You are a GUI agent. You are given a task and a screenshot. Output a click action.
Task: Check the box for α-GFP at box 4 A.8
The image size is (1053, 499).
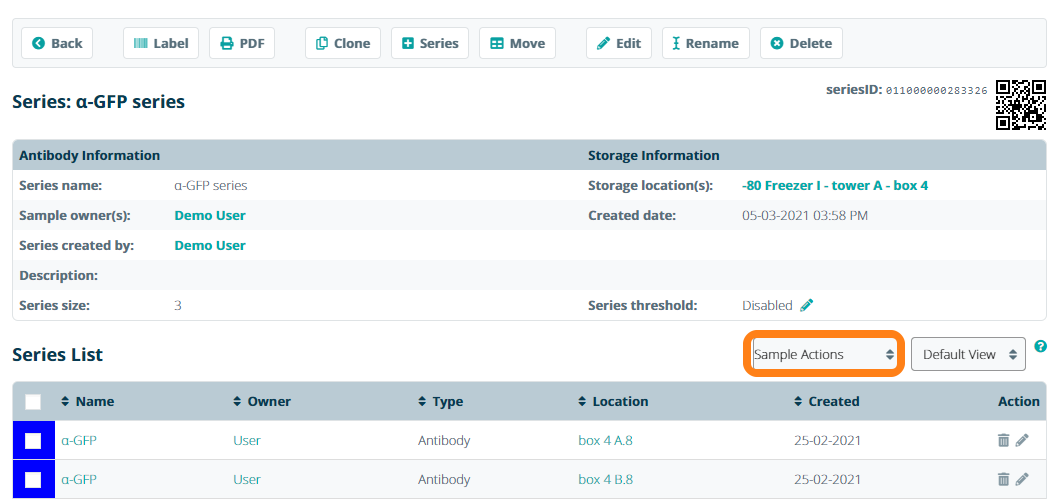pyautogui.click(x=33, y=440)
